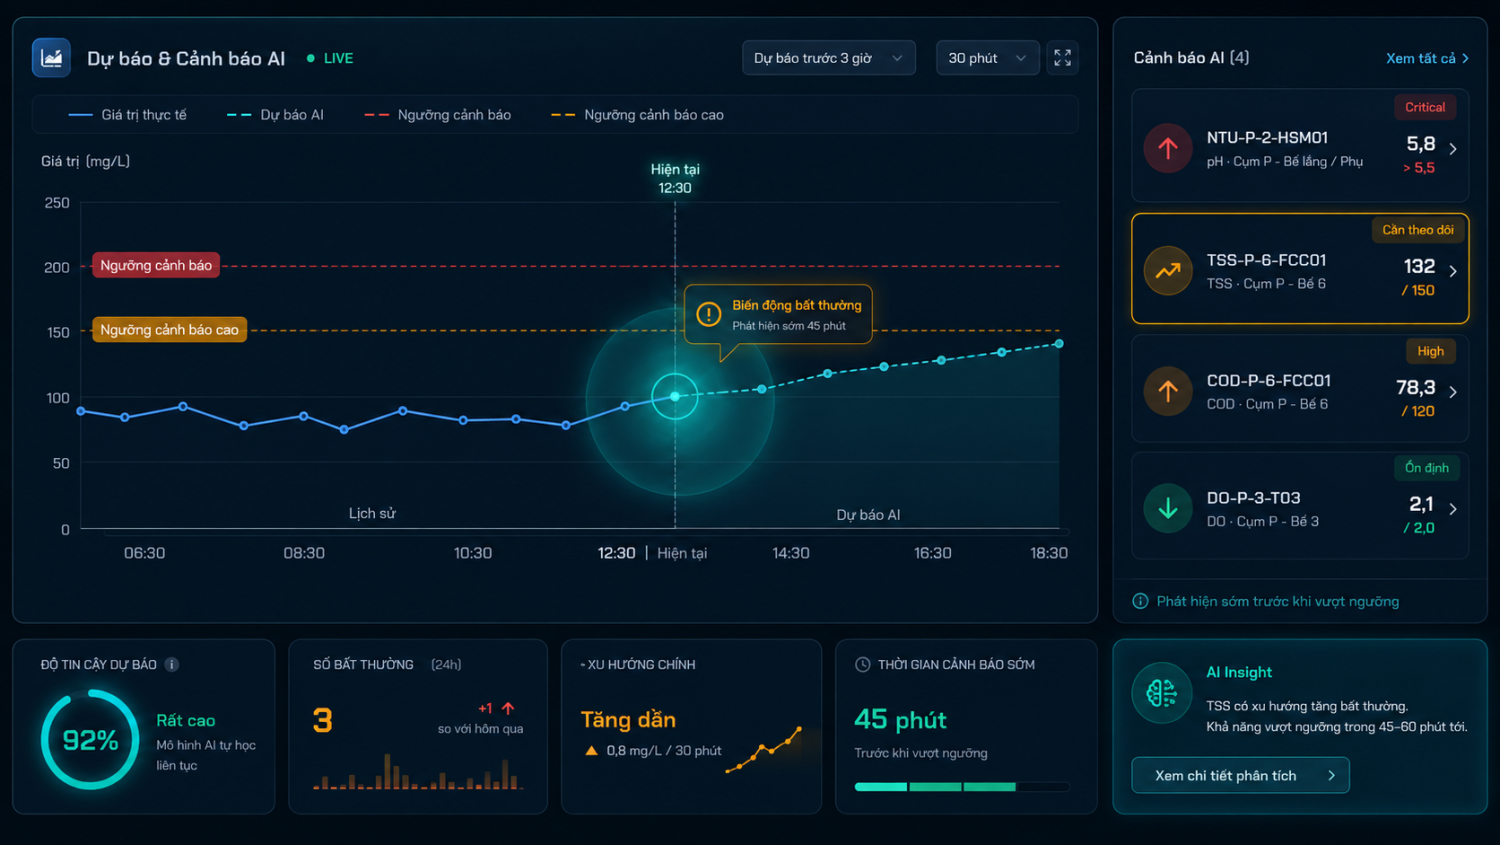Viewport: 1500px width, 845px height.
Task: Open the DO-P-3-T03 alert row
Action: pyautogui.click(x=1300, y=505)
